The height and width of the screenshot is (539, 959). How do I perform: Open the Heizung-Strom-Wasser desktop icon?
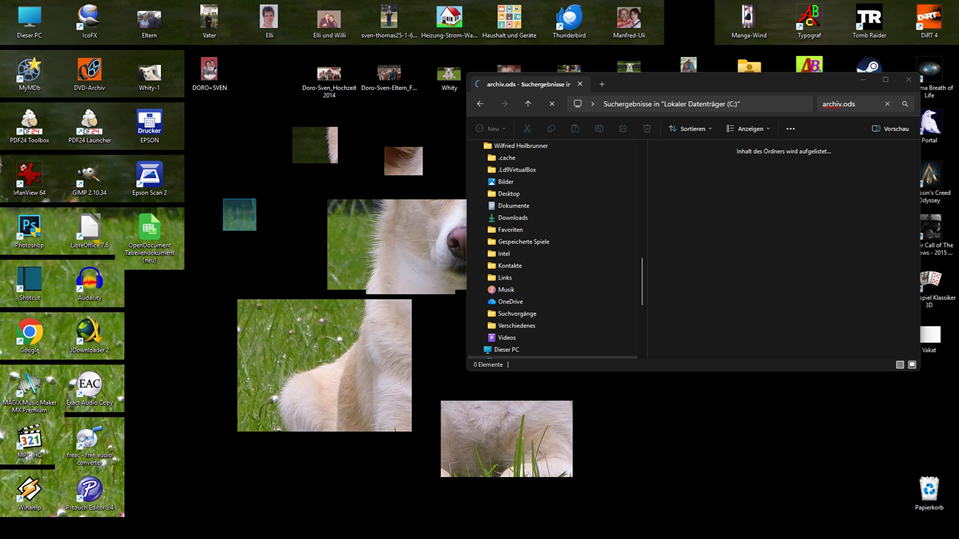pos(449,21)
